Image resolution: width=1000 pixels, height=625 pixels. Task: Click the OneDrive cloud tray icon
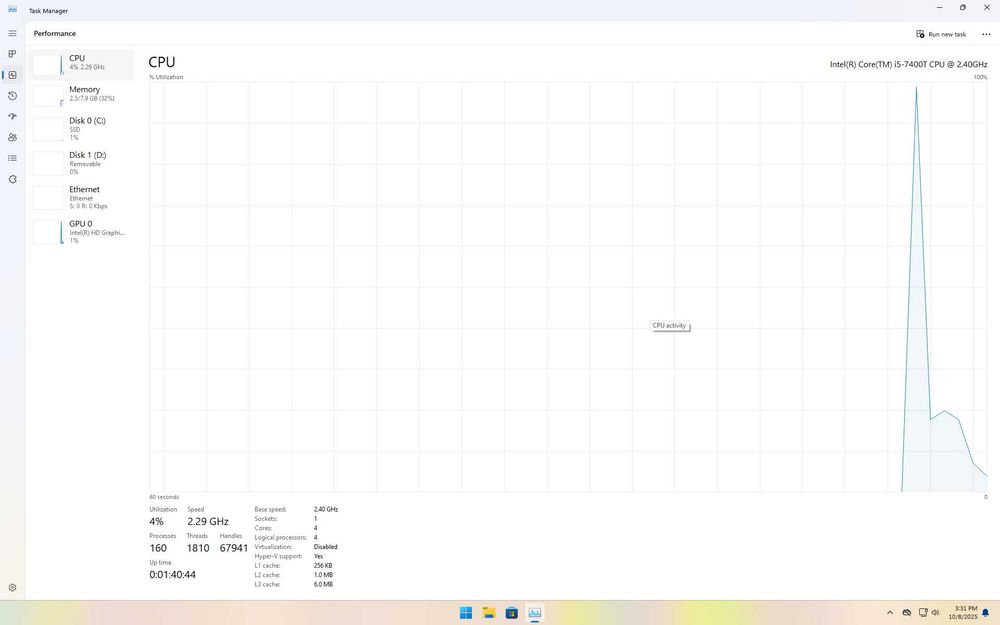click(906, 613)
